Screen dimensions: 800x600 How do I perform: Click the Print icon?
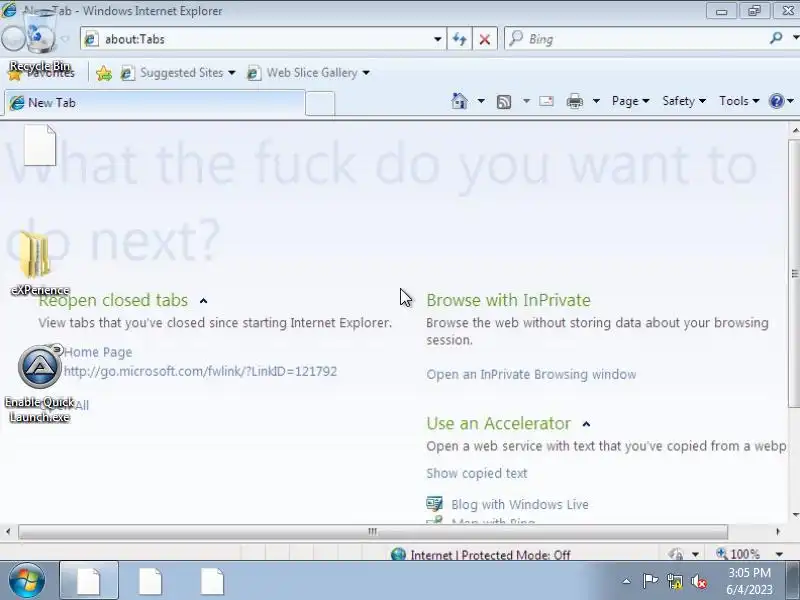pos(574,101)
